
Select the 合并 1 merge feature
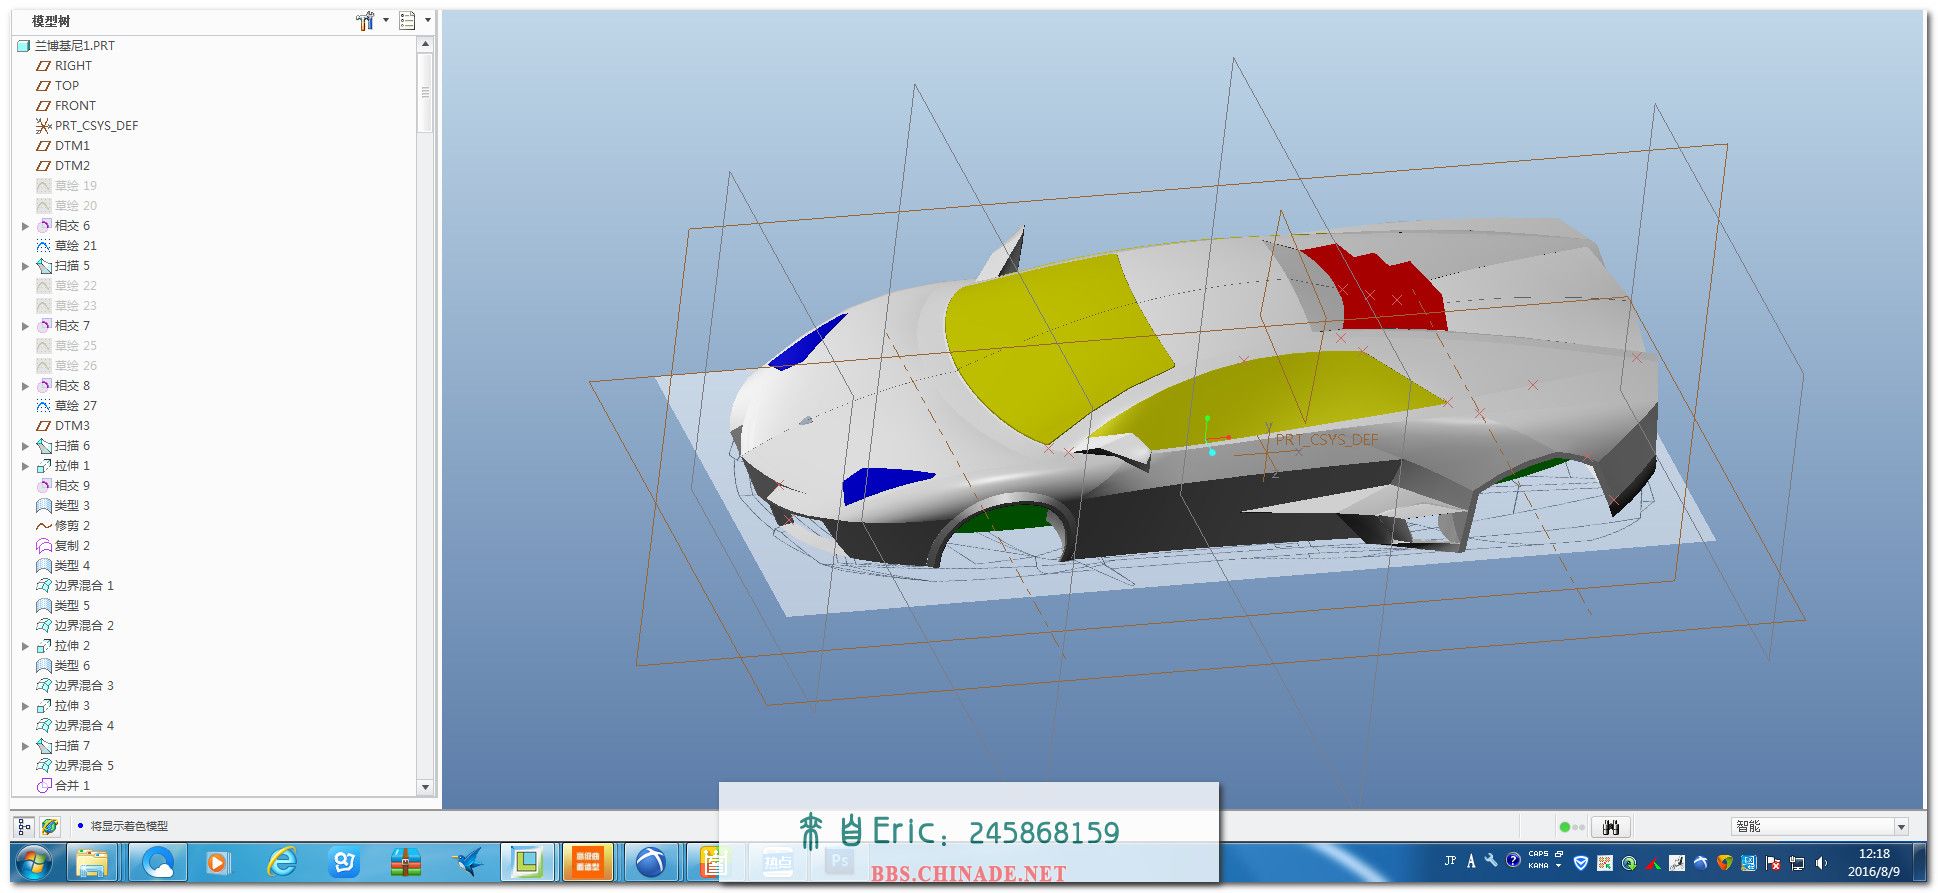tap(72, 786)
